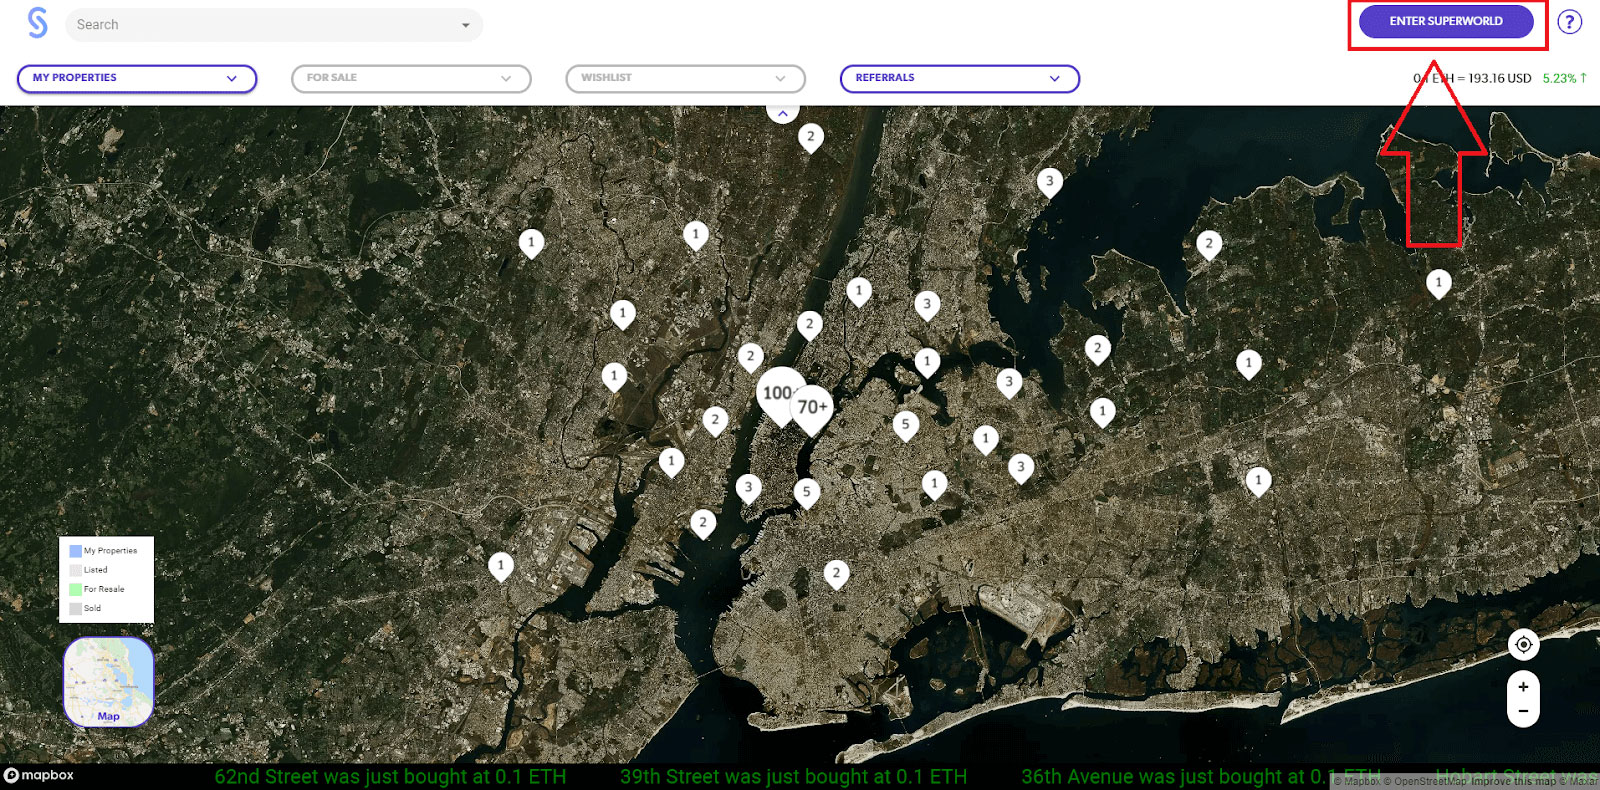Click into the Search input field
1600x790 pixels.
coord(260,25)
